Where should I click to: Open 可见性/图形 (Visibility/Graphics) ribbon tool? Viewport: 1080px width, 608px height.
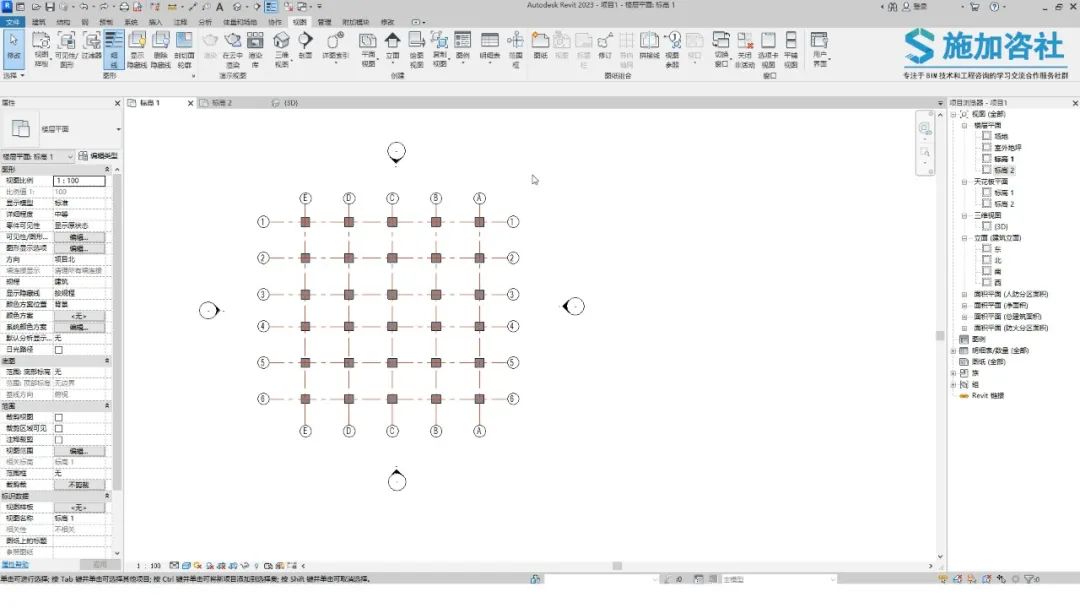tap(66, 48)
